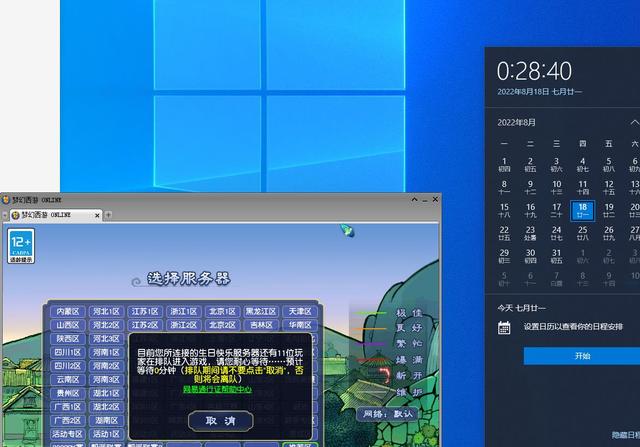Click August 10 in the calendar grid

tap(556, 187)
